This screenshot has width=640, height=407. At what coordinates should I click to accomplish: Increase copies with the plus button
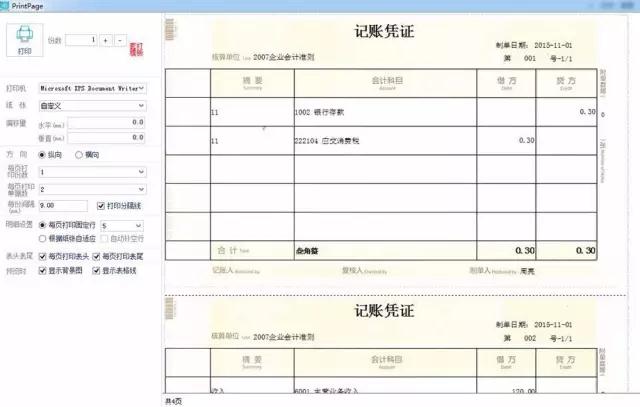106,39
